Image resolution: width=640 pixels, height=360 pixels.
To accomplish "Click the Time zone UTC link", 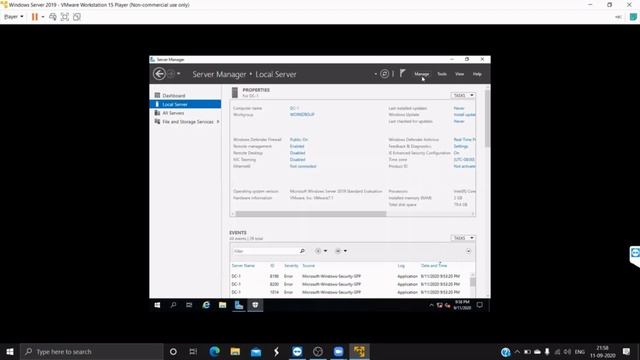I will tap(464, 160).
